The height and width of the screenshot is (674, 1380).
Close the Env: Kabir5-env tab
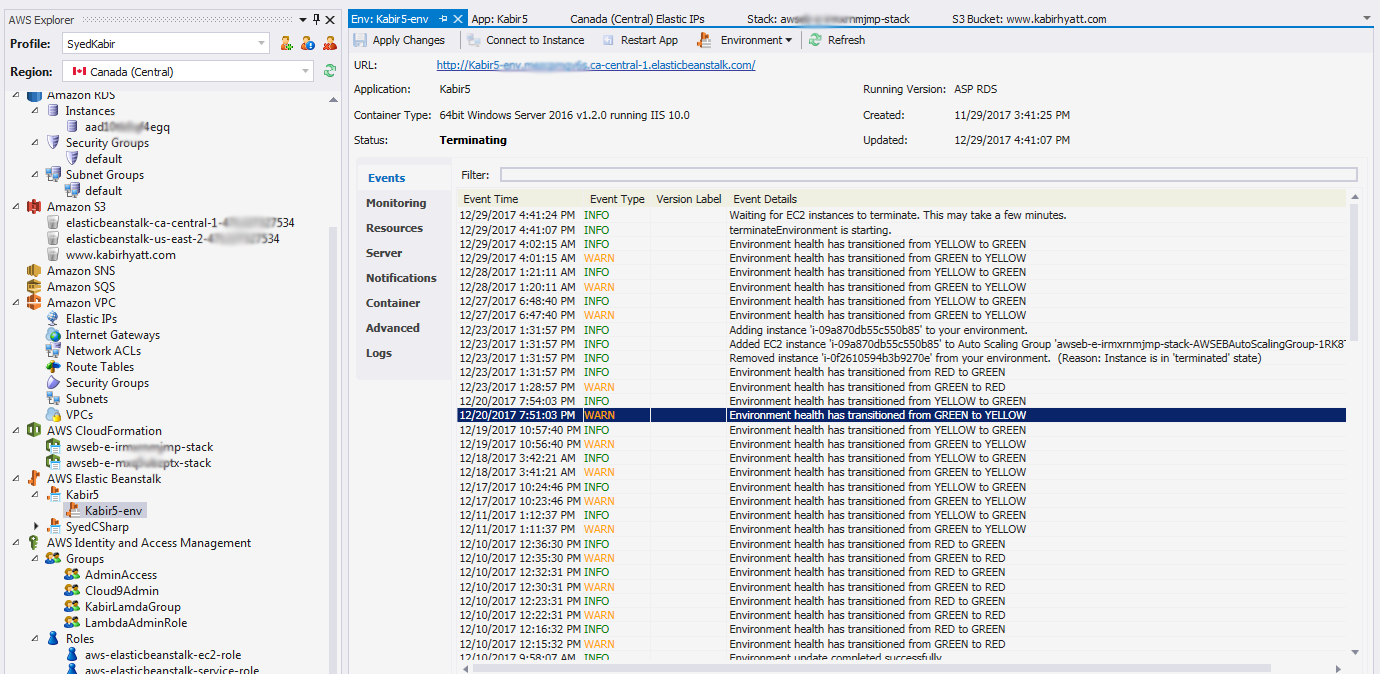click(x=458, y=19)
